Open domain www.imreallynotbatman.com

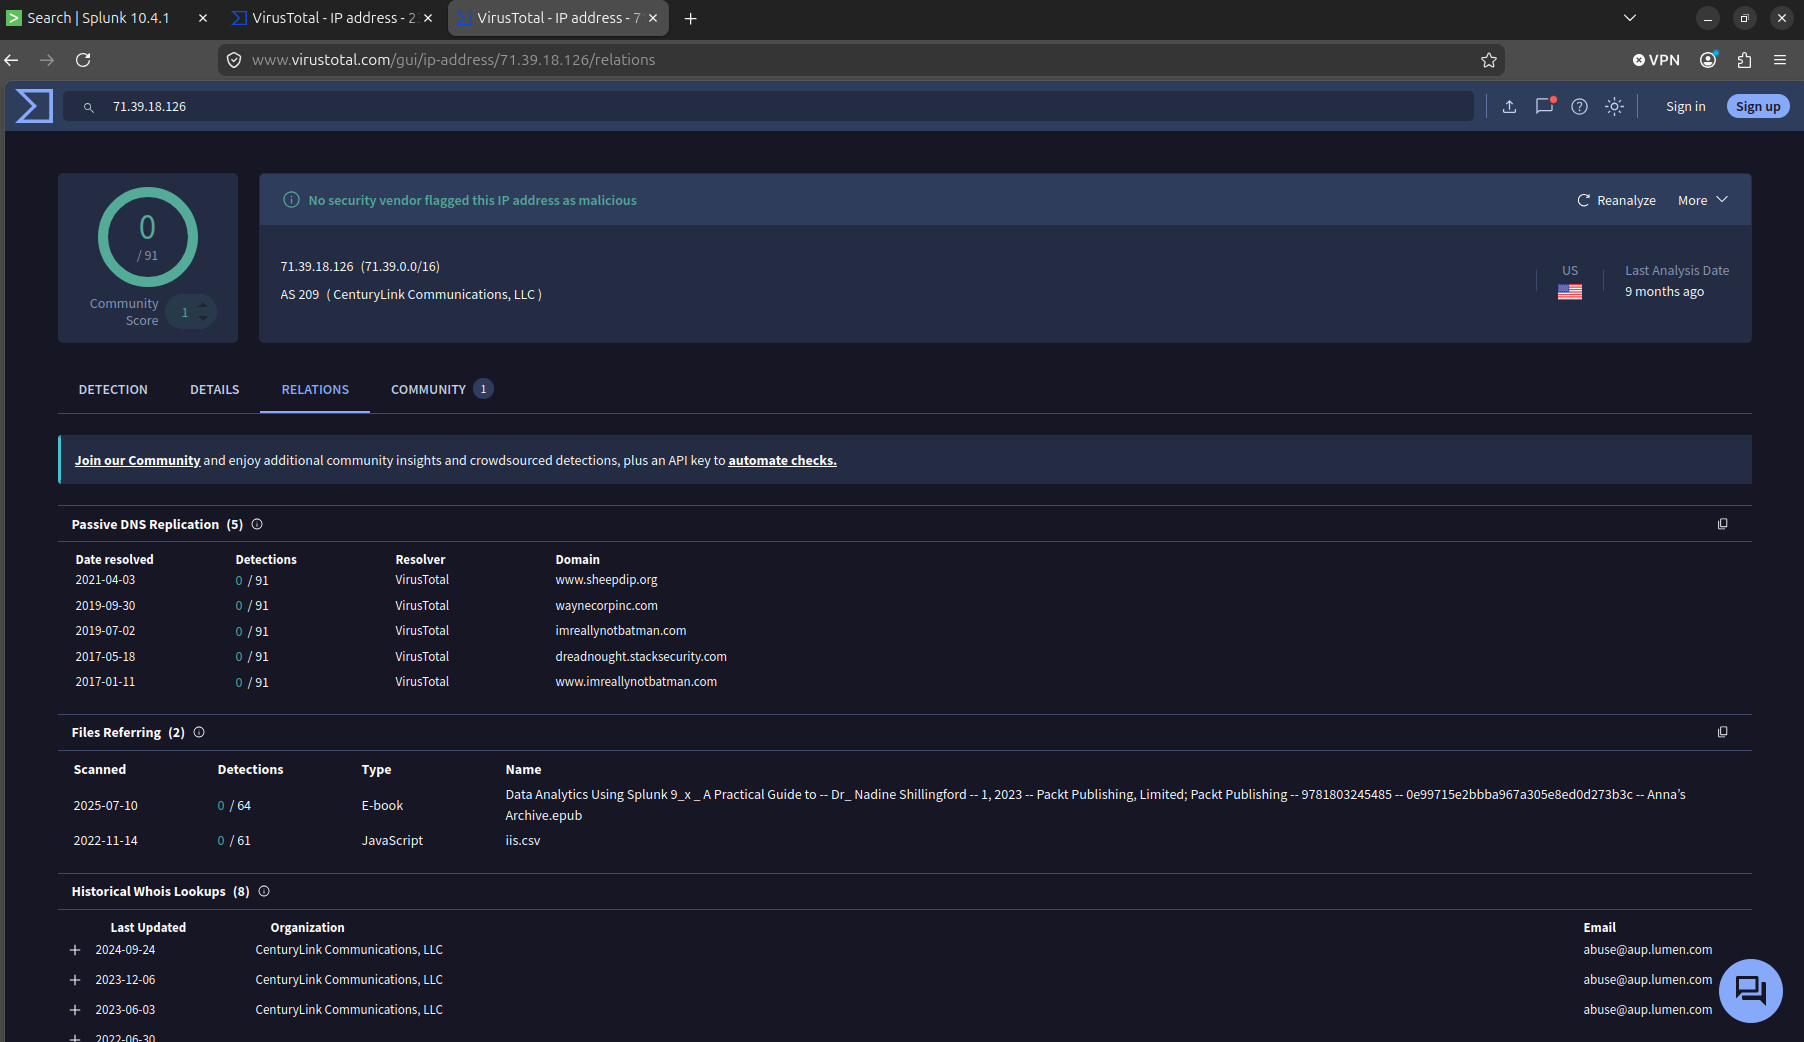coord(636,682)
